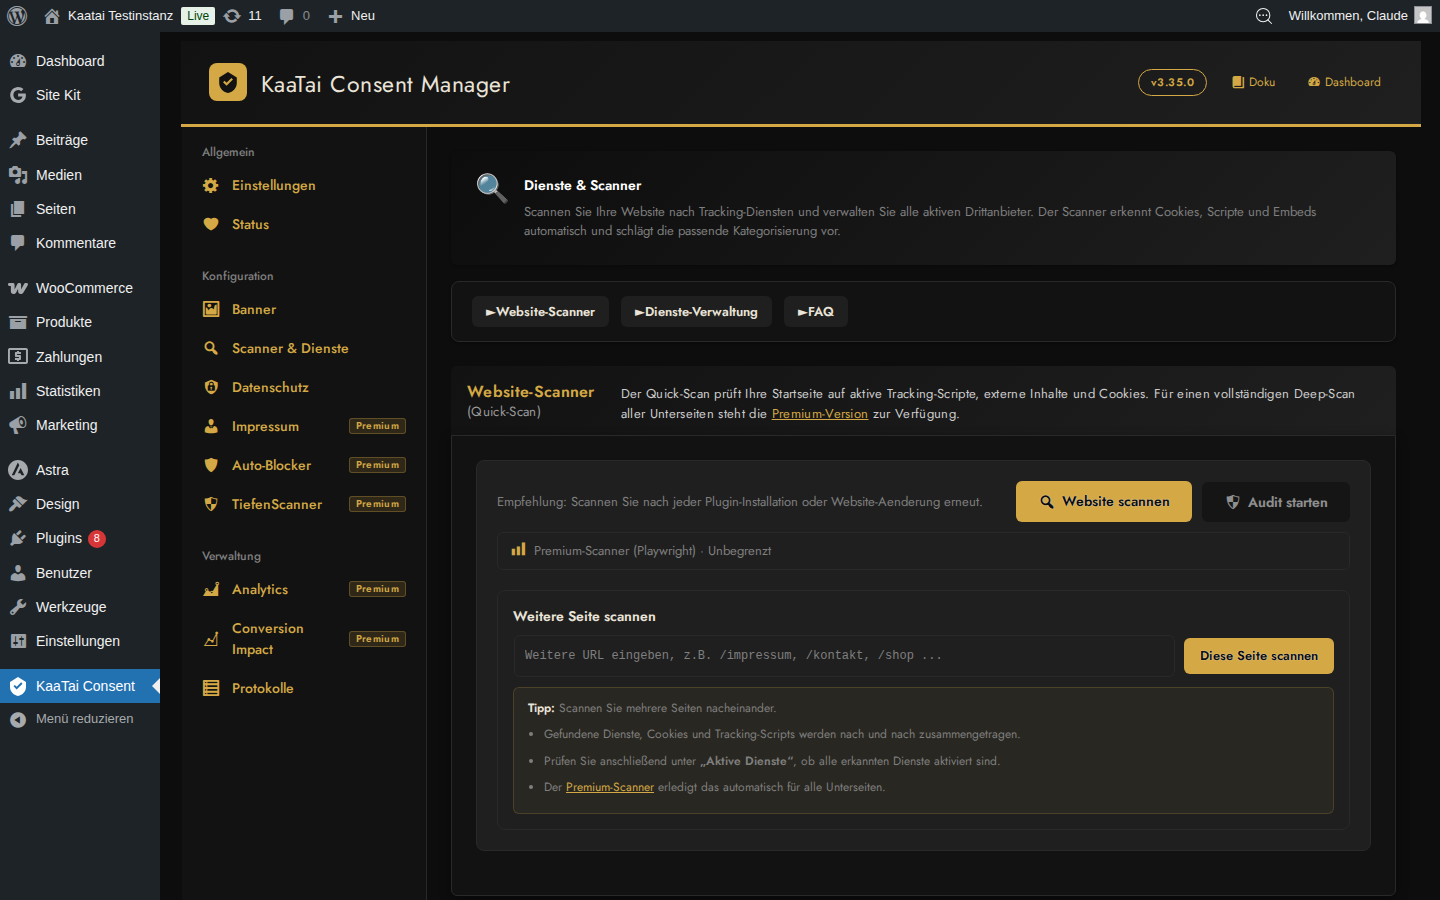The image size is (1440, 900).
Task: Open the Werkzeuge admin menu
Action: (80, 607)
